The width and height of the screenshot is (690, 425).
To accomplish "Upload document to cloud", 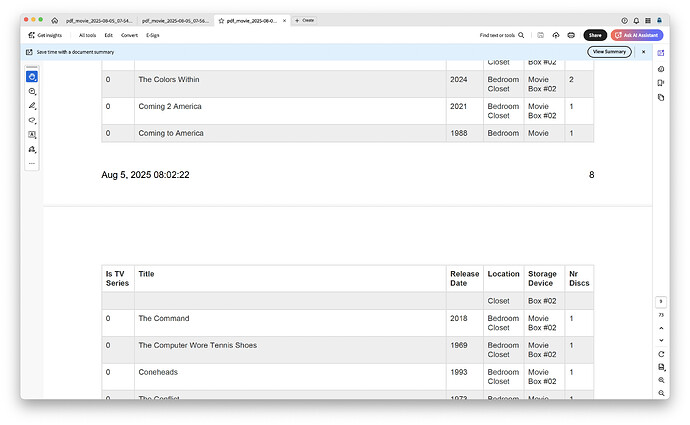I will click(x=556, y=35).
